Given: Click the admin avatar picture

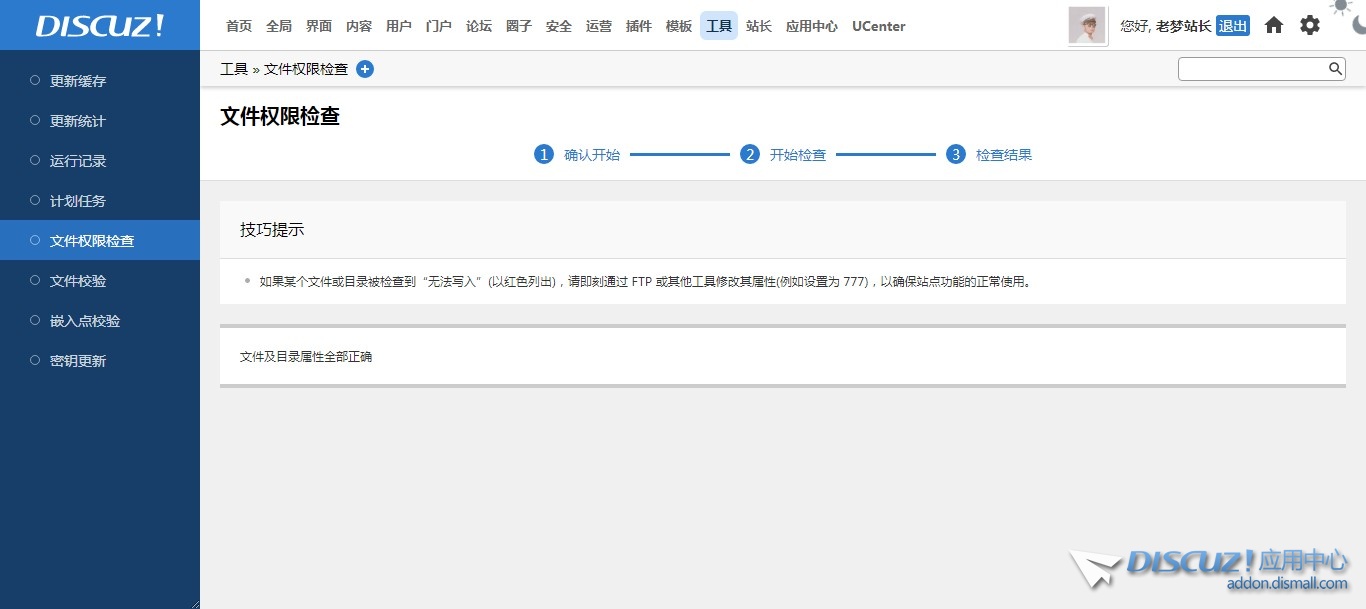Looking at the screenshot, I should 1087,26.
